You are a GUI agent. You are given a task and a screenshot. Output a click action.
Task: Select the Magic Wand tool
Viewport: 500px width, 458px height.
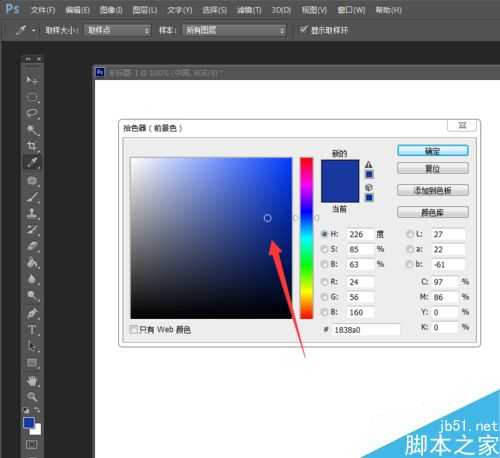tap(32, 130)
